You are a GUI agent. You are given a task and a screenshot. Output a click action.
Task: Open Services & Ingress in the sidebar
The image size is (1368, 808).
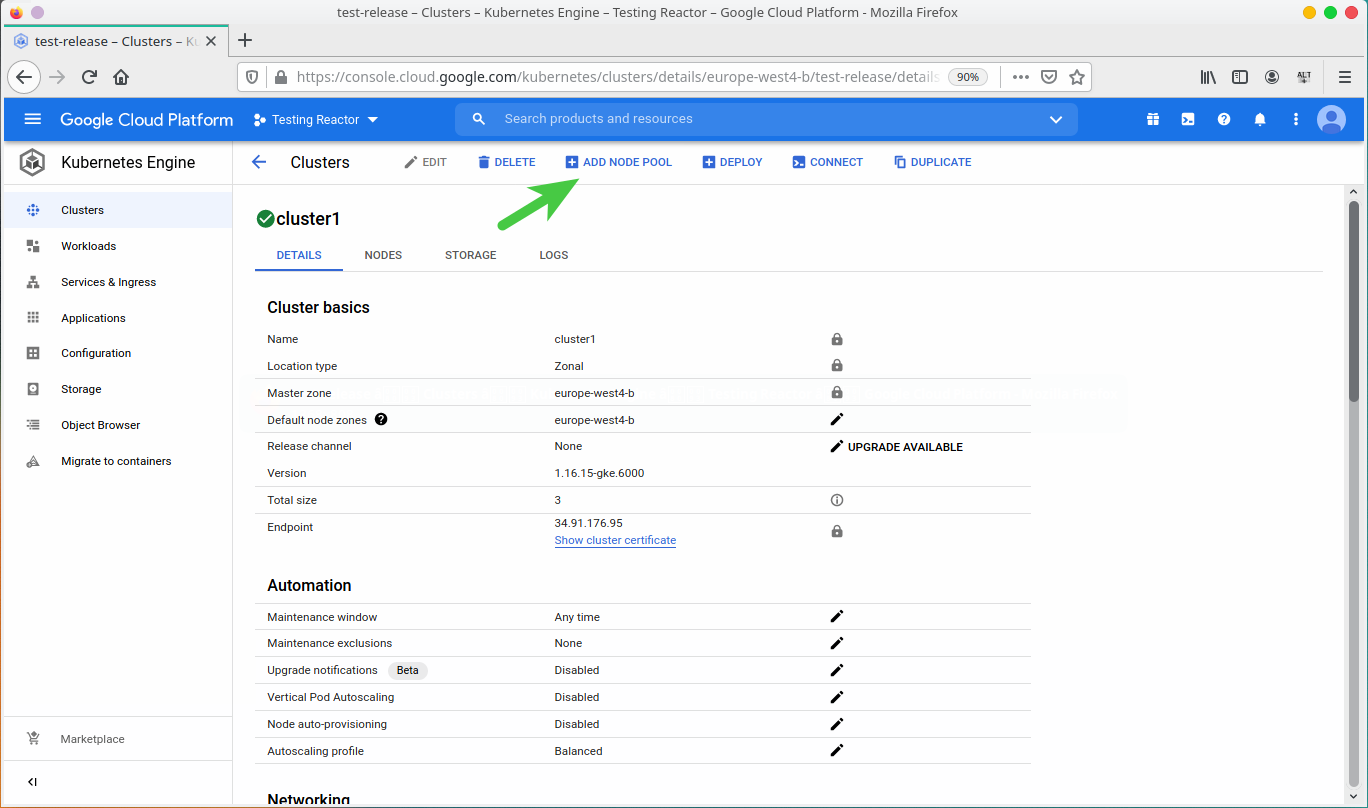(116, 282)
